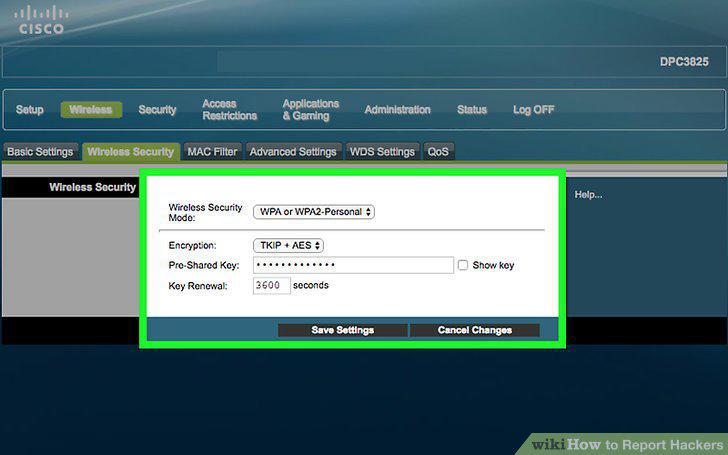View the Status menu
Screen dimensions: 728x455
point(472,110)
